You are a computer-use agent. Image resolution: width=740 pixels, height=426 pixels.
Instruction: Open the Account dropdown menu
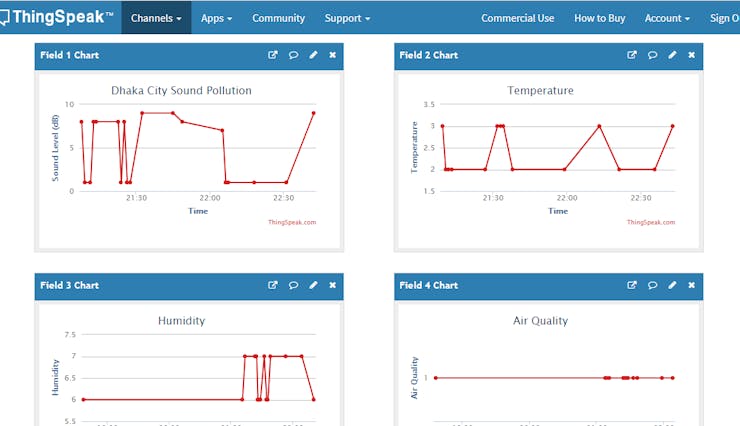pos(667,18)
